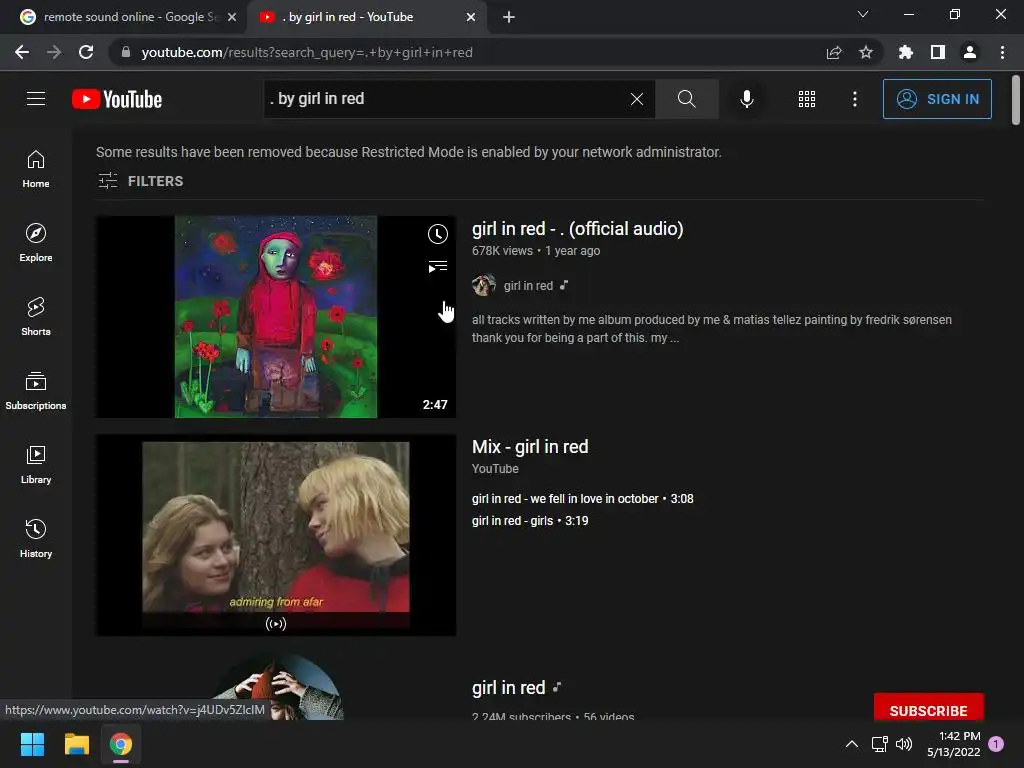
Task: Go back with the browser back arrow
Action: [x=22, y=52]
